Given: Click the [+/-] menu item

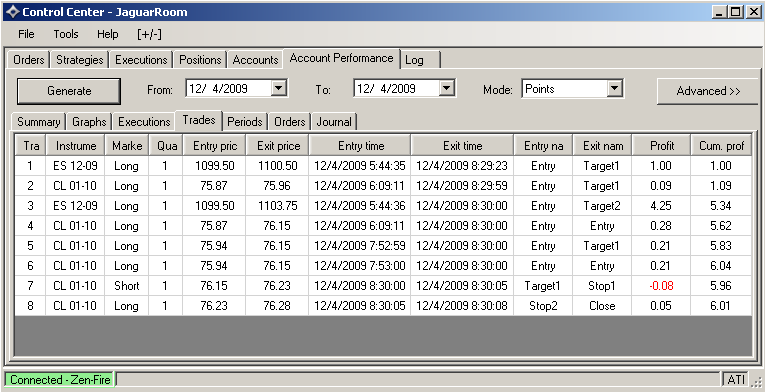Looking at the screenshot, I should click(x=149, y=34).
